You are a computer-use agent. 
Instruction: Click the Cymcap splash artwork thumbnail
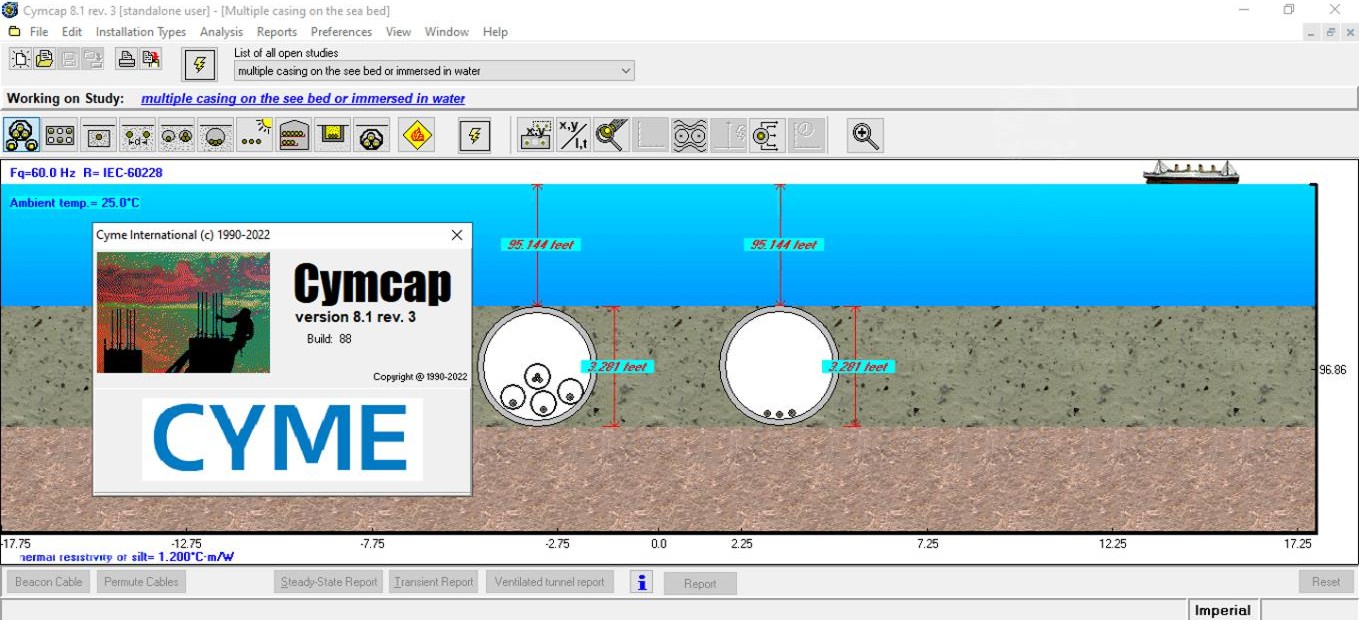pos(183,312)
